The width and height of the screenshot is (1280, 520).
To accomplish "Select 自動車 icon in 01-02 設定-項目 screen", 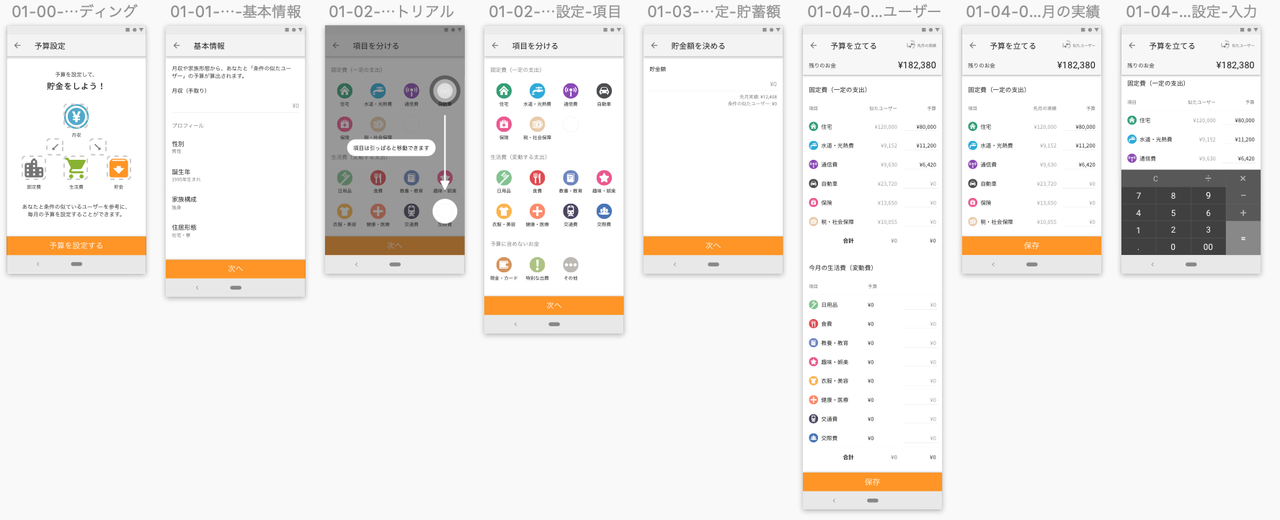I will pos(603,91).
